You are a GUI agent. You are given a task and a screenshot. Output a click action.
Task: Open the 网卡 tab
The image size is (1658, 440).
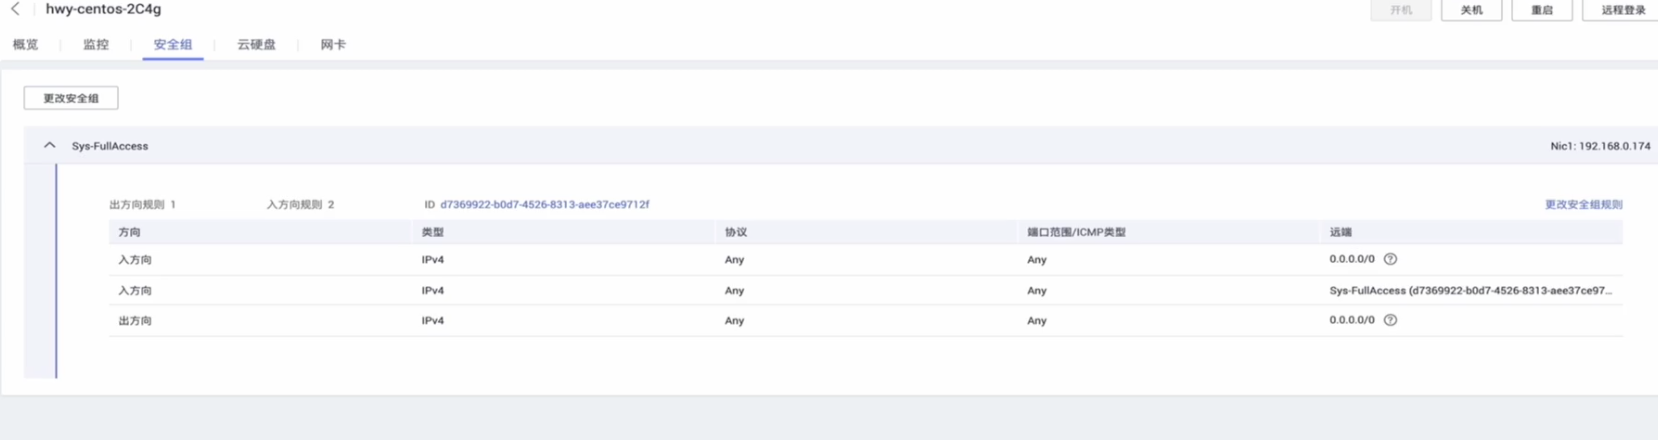point(333,45)
